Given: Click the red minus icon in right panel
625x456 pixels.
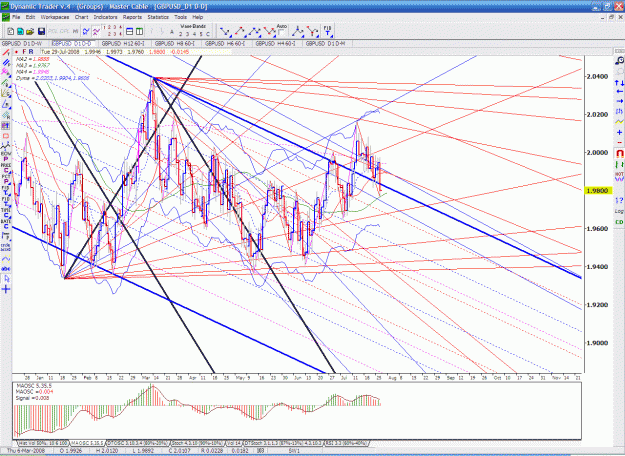Looking at the screenshot, I should 619,143.
